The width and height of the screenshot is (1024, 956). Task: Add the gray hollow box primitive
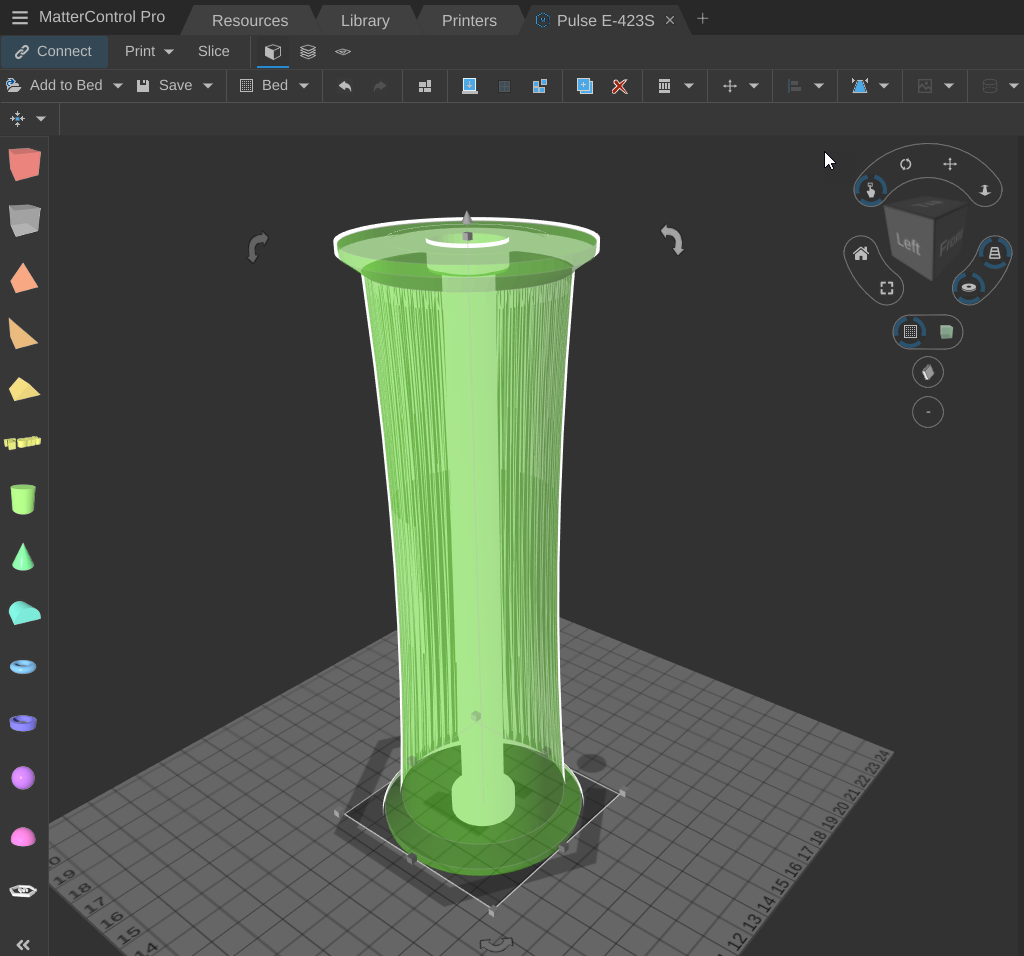click(25, 220)
